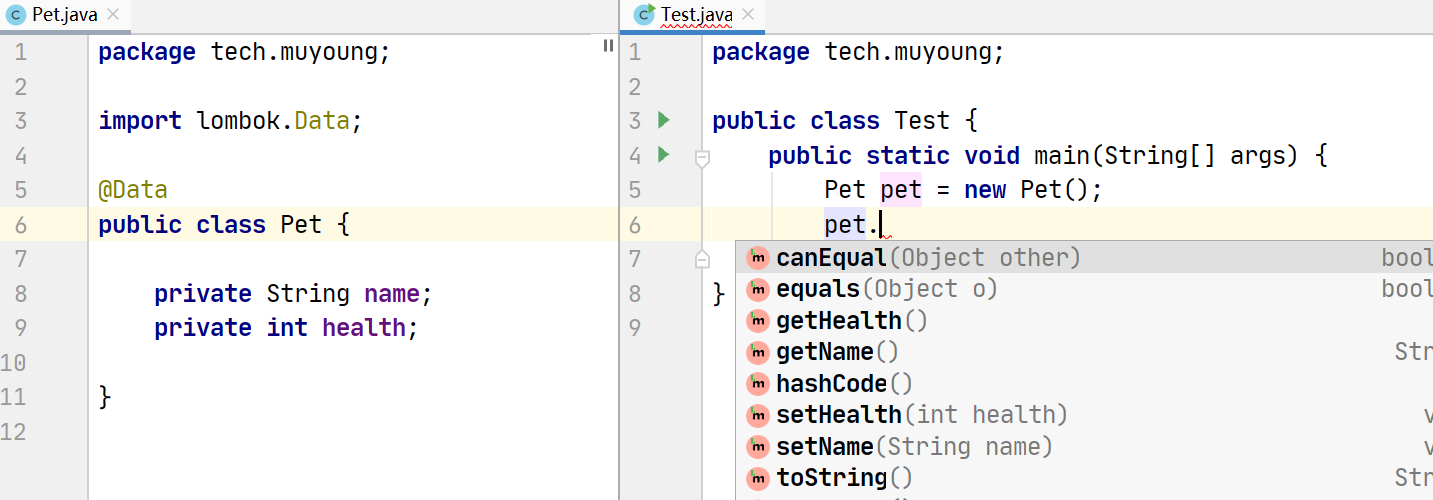
Task: Close the Pet.java tab
Action: pyautogui.click(x=113, y=15)
